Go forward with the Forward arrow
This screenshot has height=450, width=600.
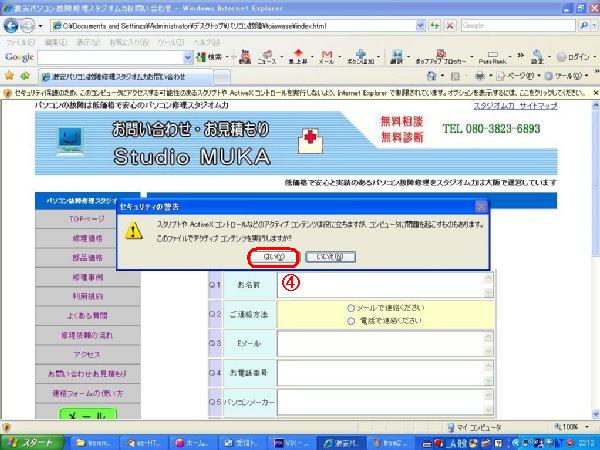[27, 26]
